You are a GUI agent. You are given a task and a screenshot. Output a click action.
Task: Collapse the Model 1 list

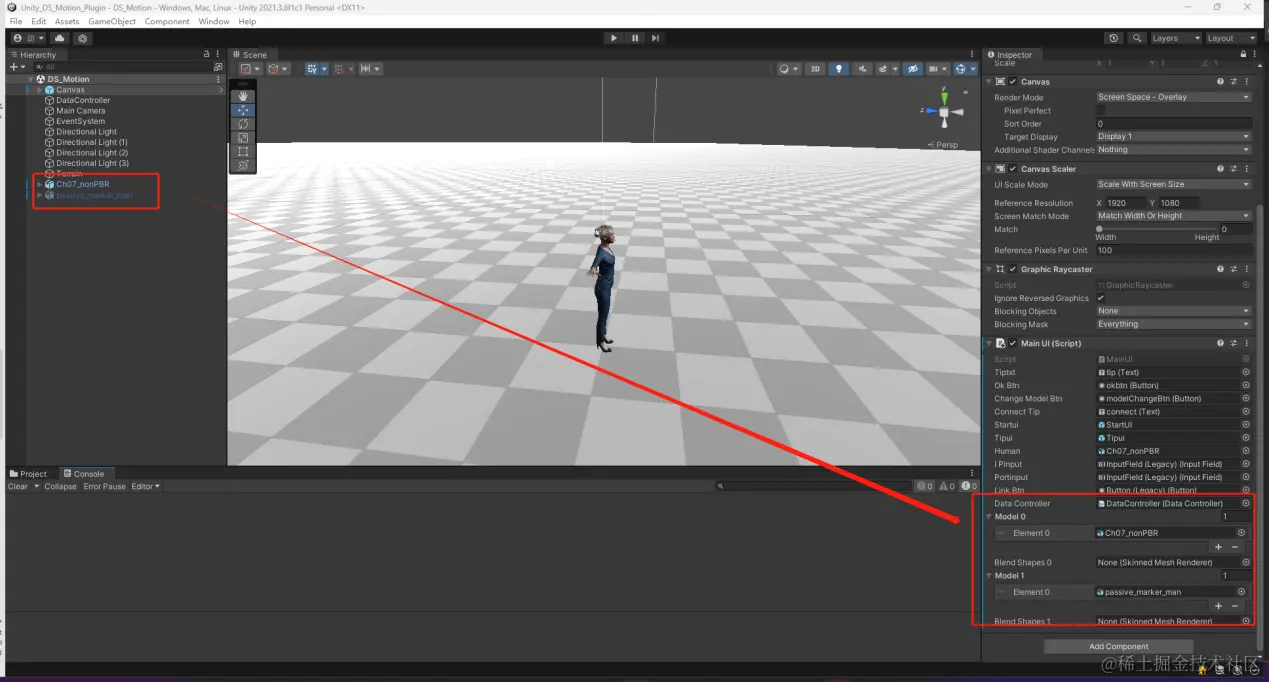(x=990, y=576)
